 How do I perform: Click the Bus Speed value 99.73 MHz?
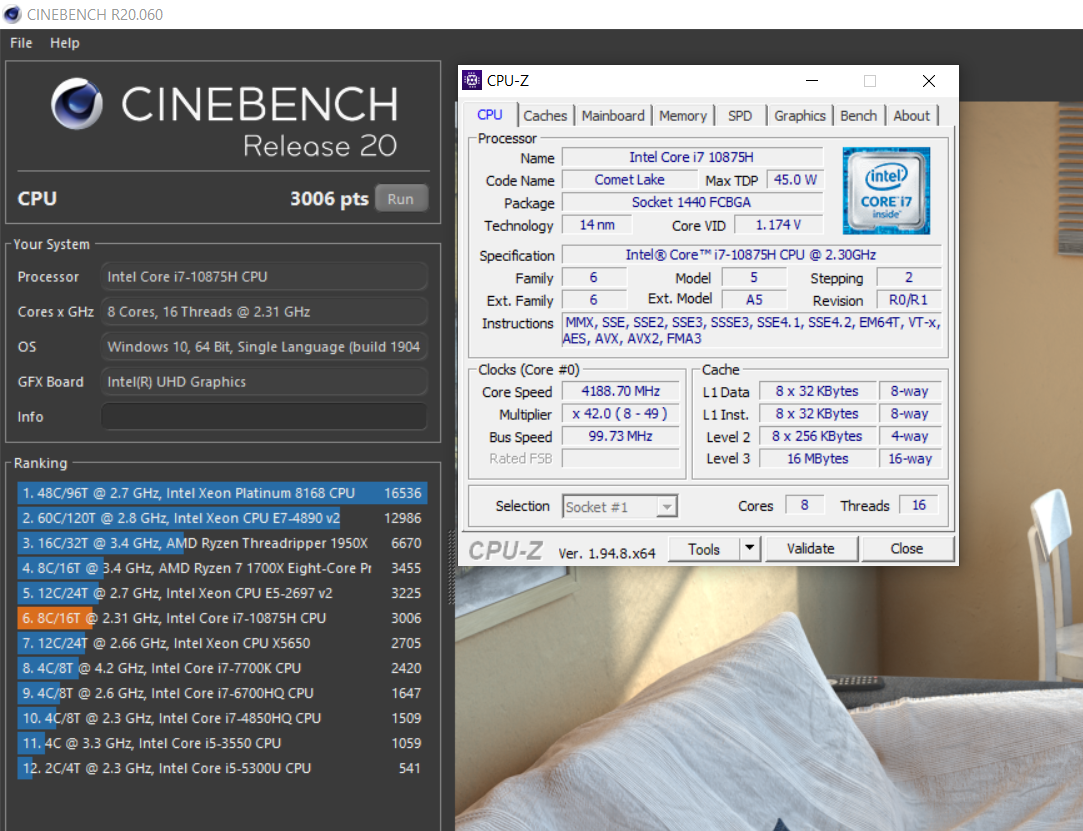click(x=620, y=436)
